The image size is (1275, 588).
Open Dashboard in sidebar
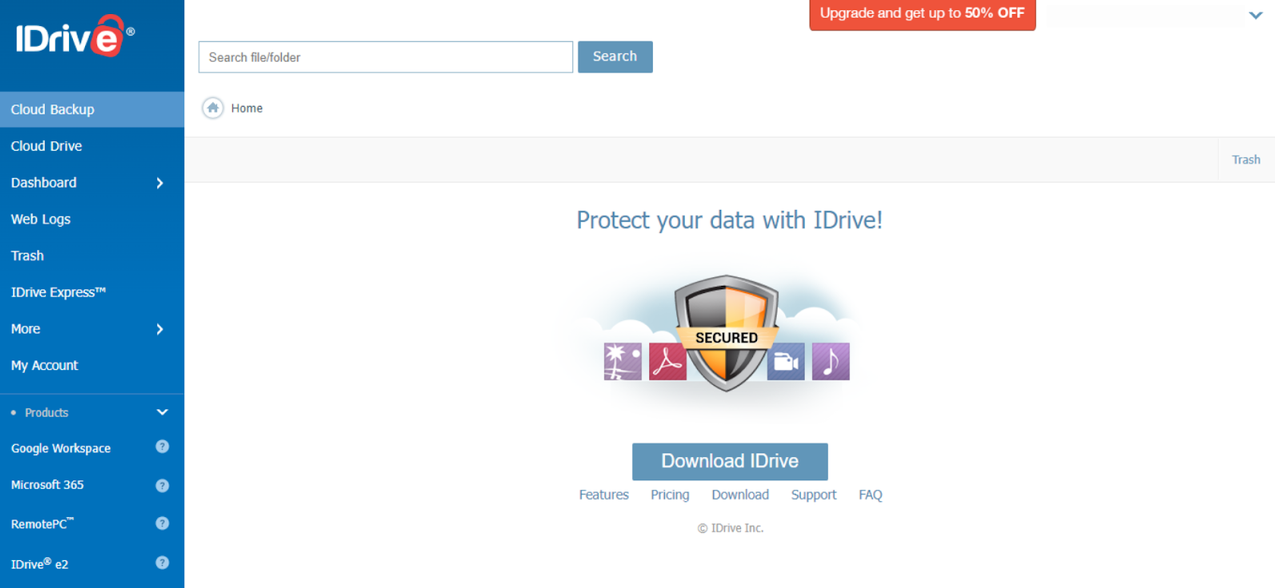pos(44,183)
